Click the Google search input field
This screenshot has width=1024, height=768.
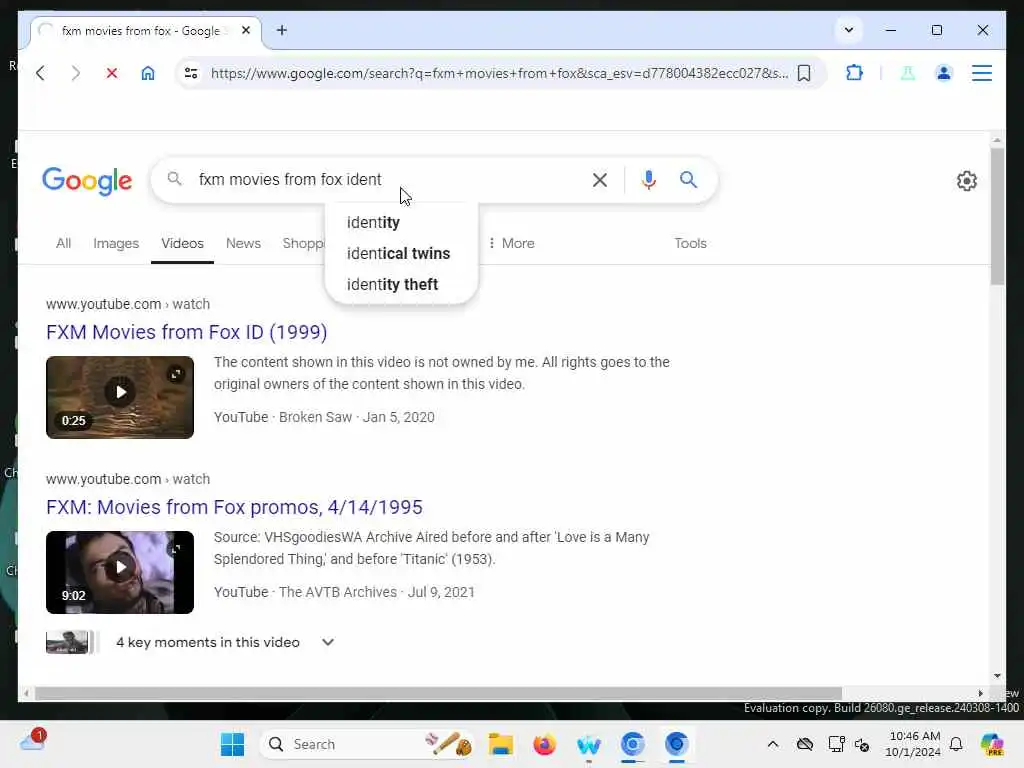(x=385, y=180)
